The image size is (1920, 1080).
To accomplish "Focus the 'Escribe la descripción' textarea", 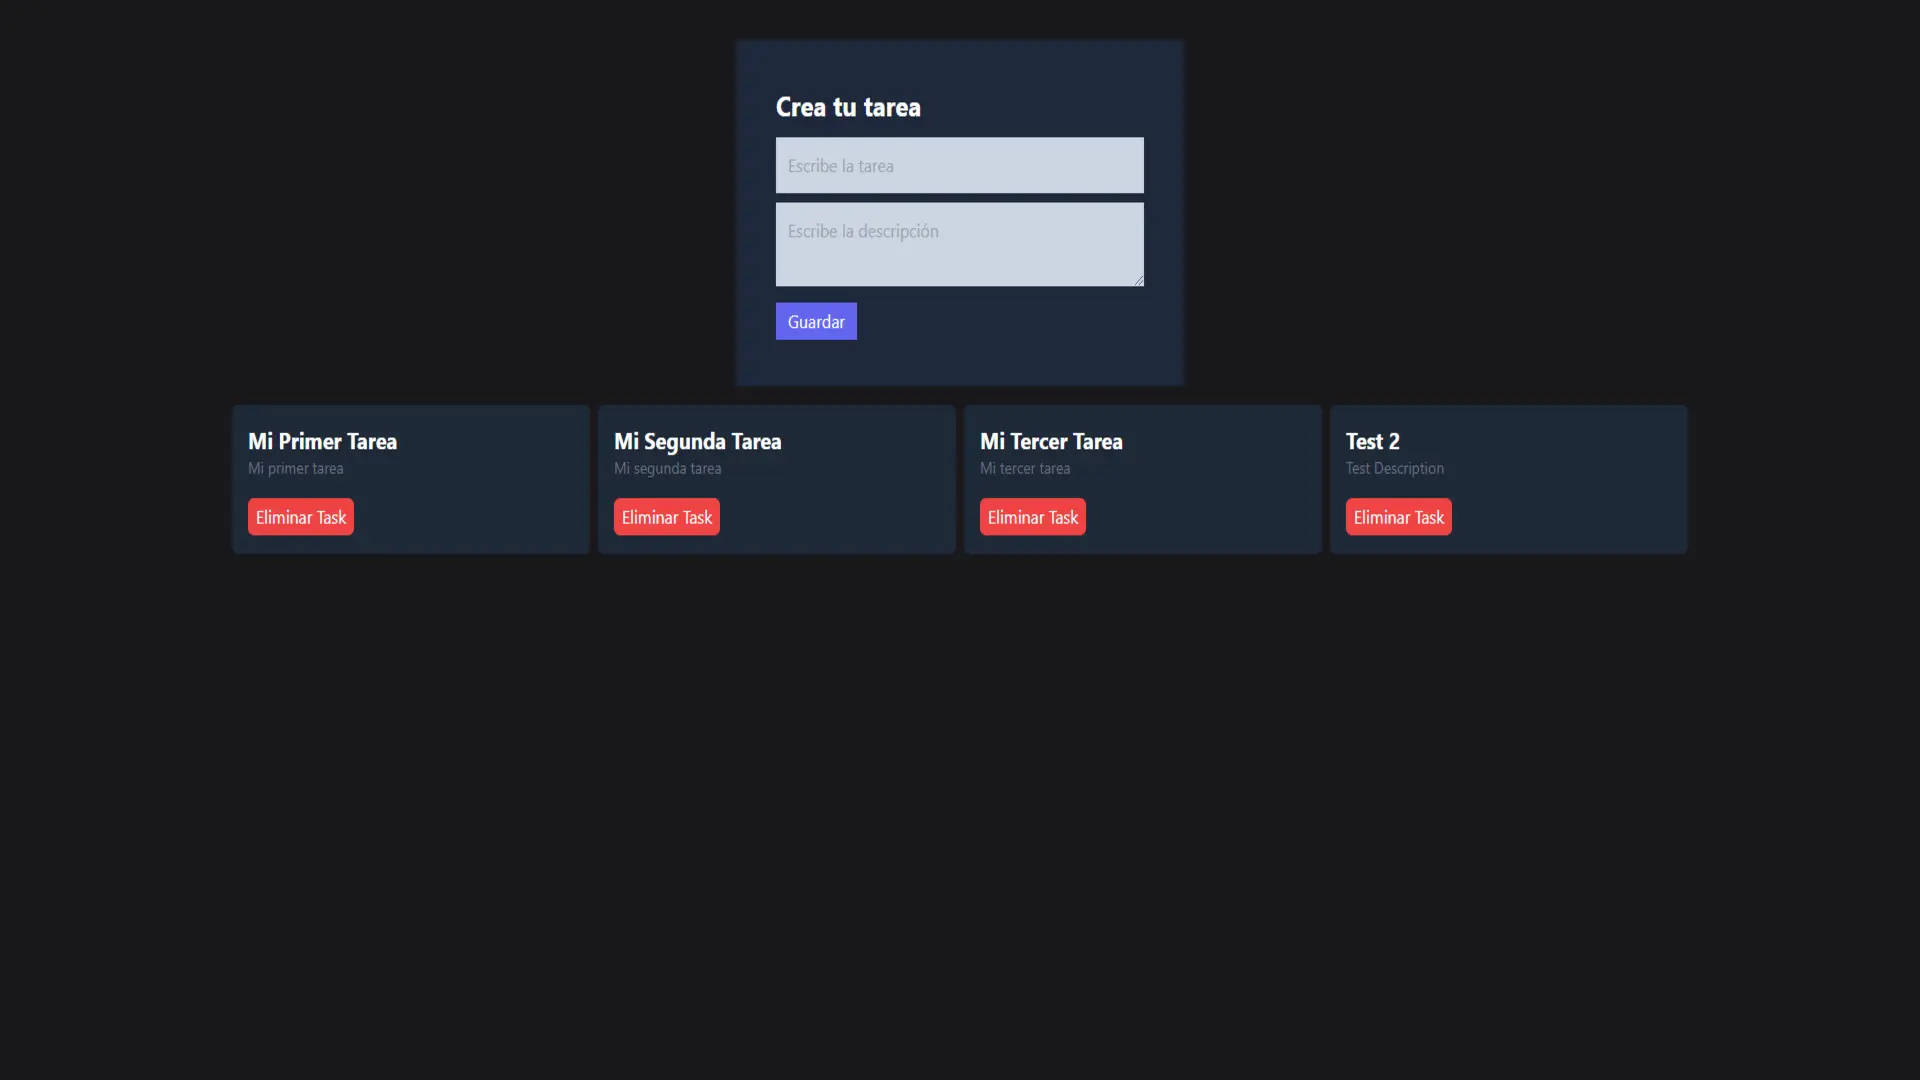I will pos(959,244).
